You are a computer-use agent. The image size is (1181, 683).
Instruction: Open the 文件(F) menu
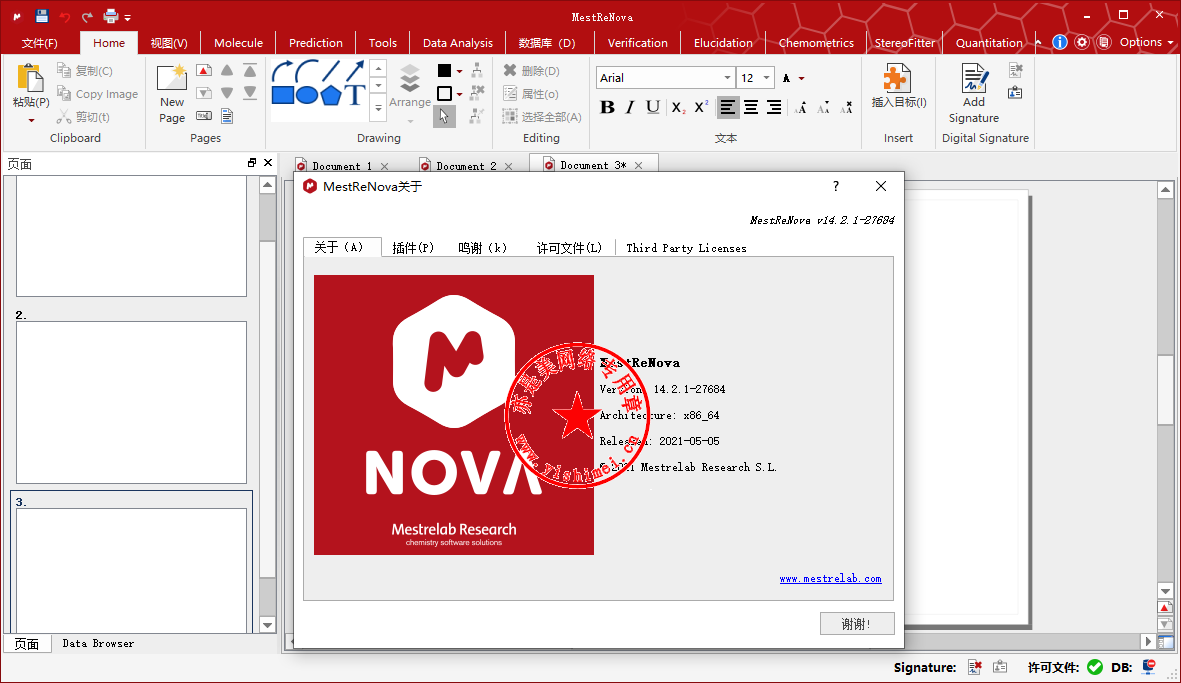pyautogui.click(x=39, y=43)
